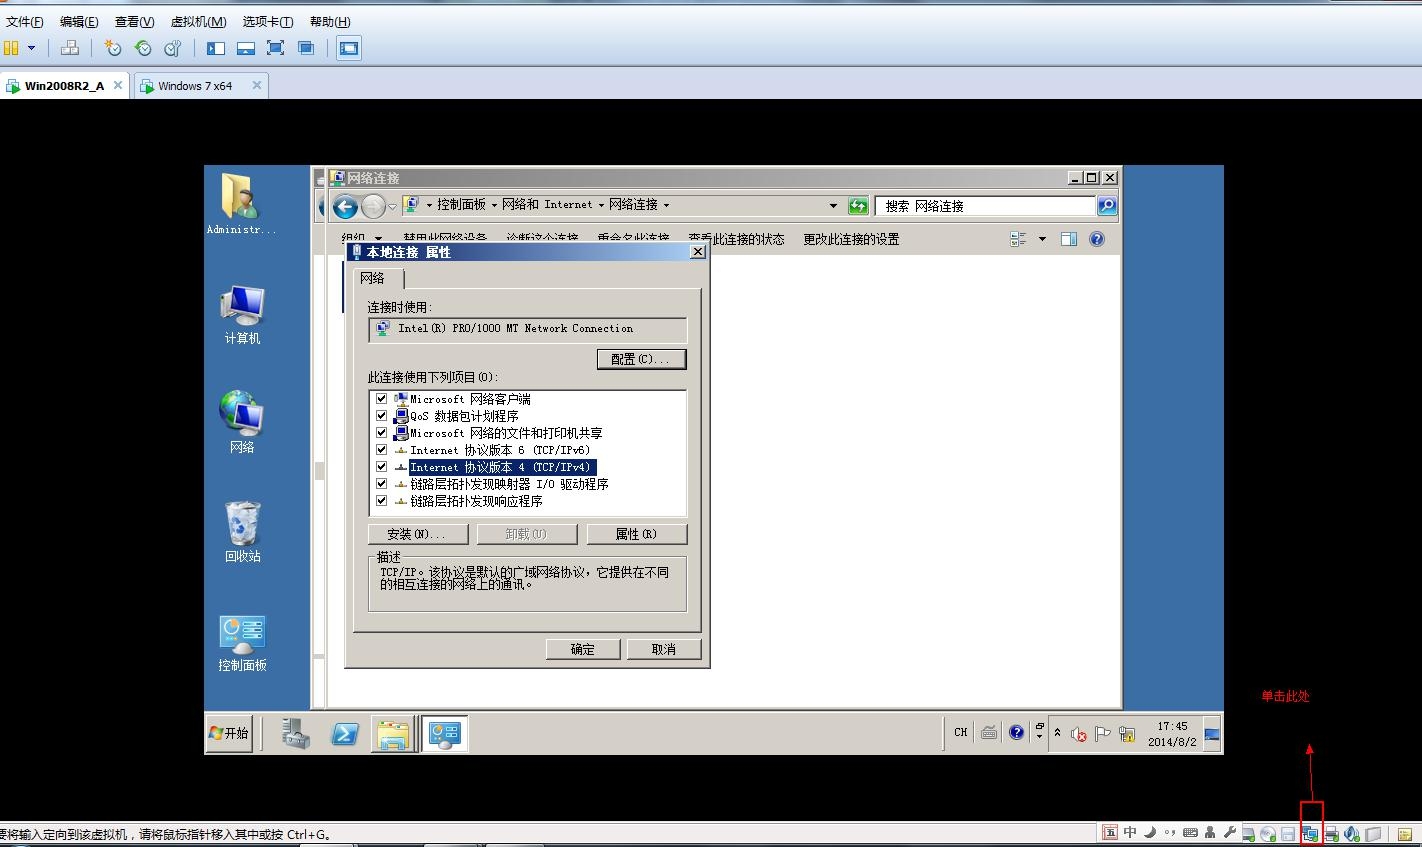
Task: Click the help question mark icon in 网络连接
Action: [x=1097, y=239]
